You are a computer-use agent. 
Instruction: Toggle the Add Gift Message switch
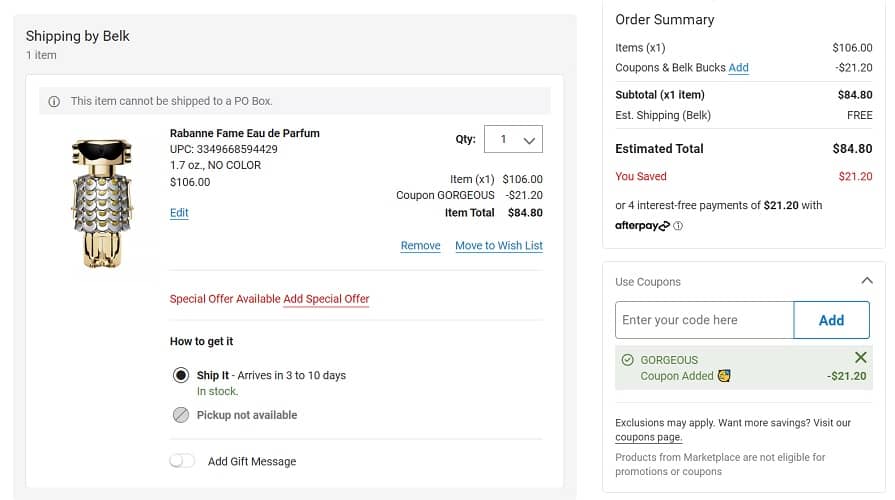[182, 461]
